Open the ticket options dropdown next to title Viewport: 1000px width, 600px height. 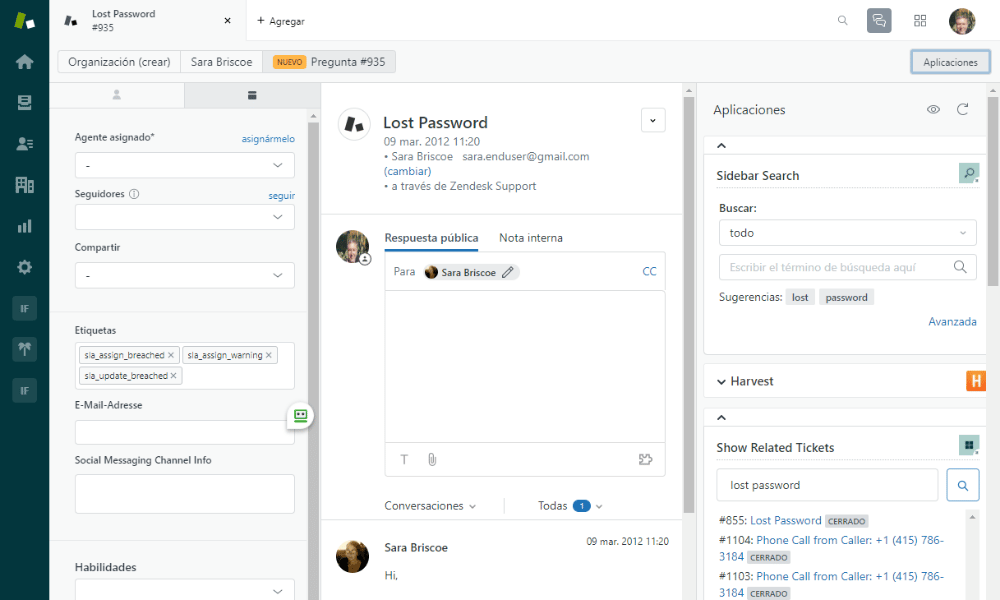[653, 120]
